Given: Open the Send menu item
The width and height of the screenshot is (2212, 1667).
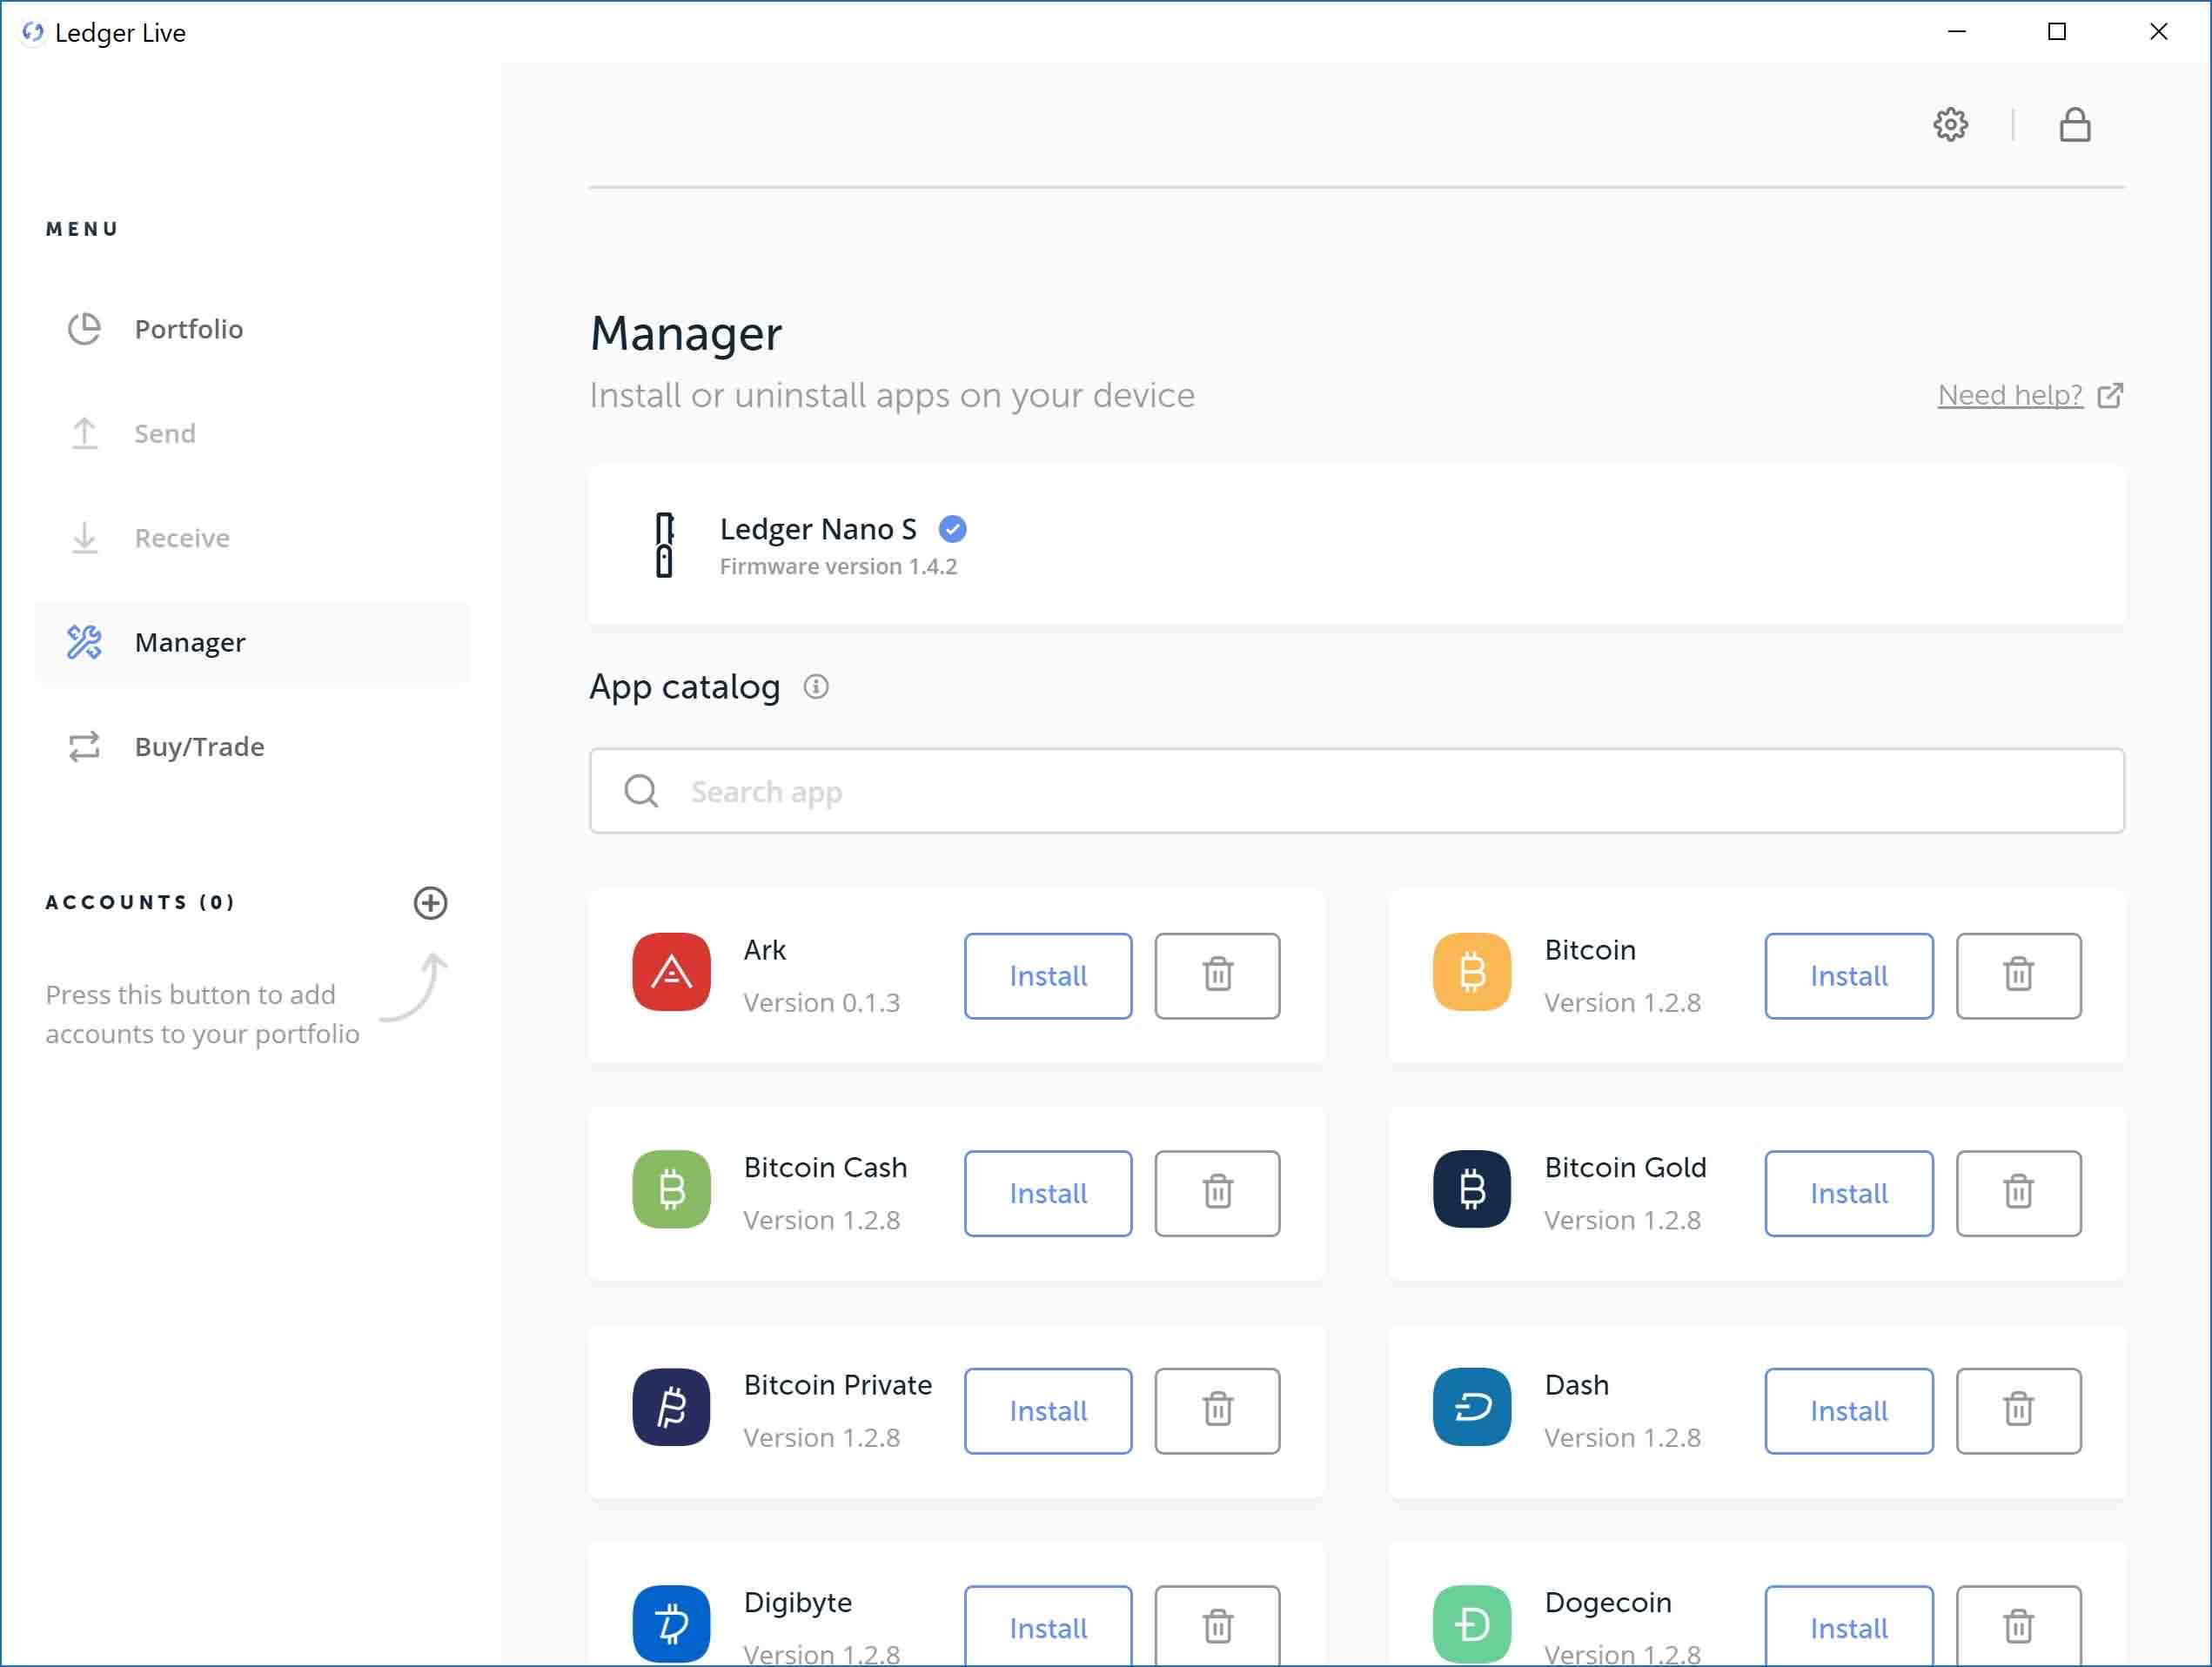Looking at the screenshot, I should click(252, 434).
